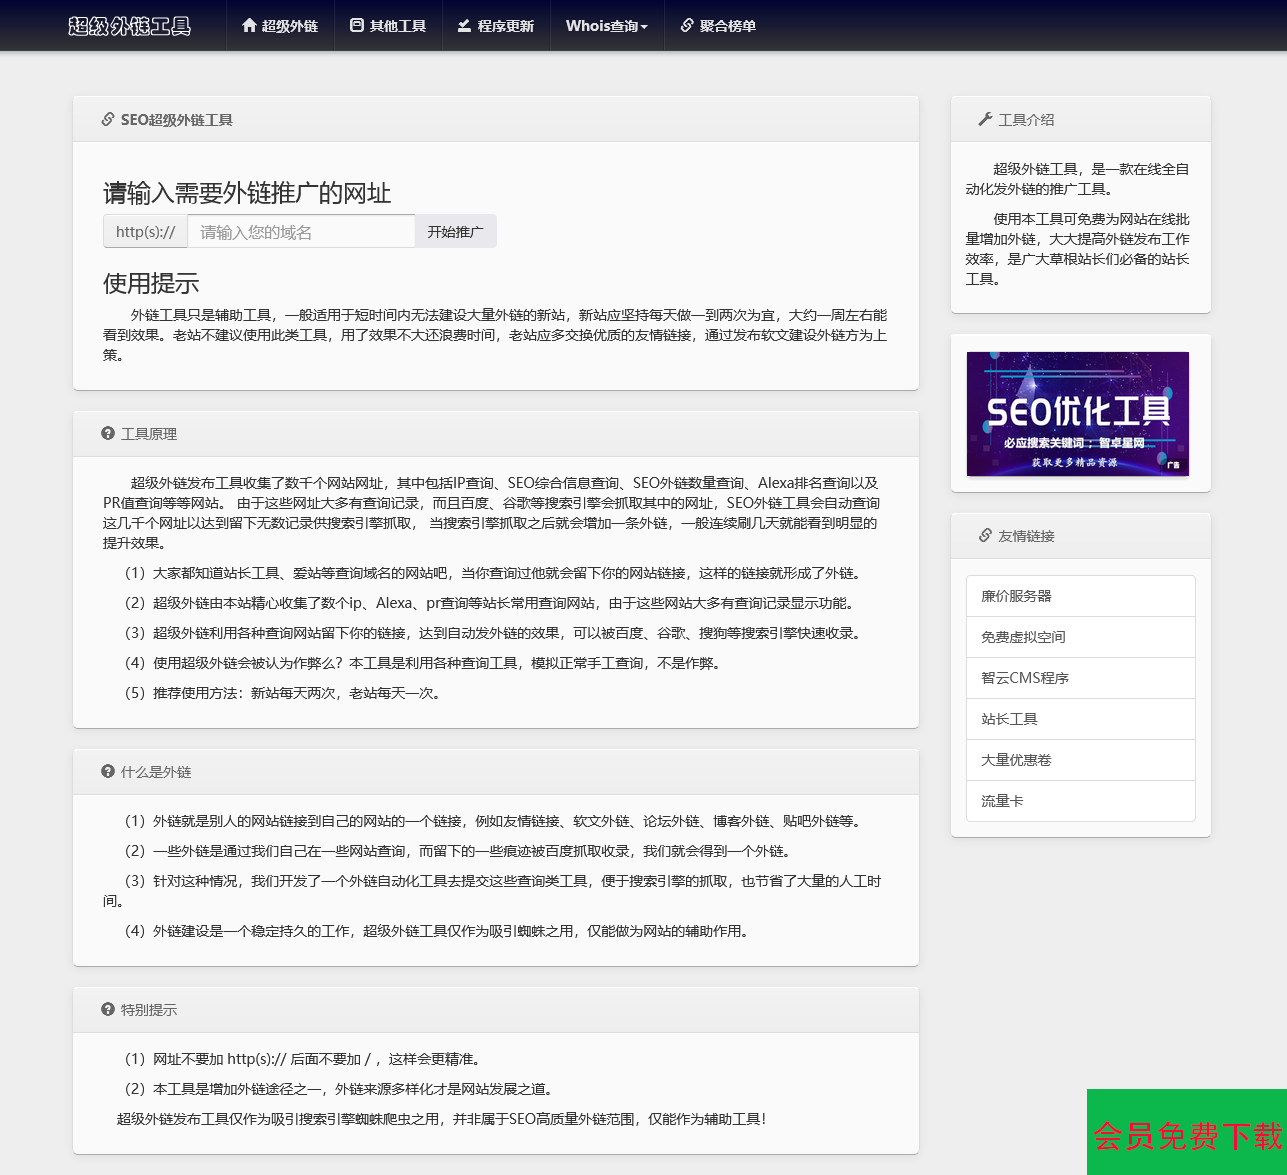Screen dimensions: 1287x1175
Task: Click the question icon beside 特别提示
Action: [107, 1010]
